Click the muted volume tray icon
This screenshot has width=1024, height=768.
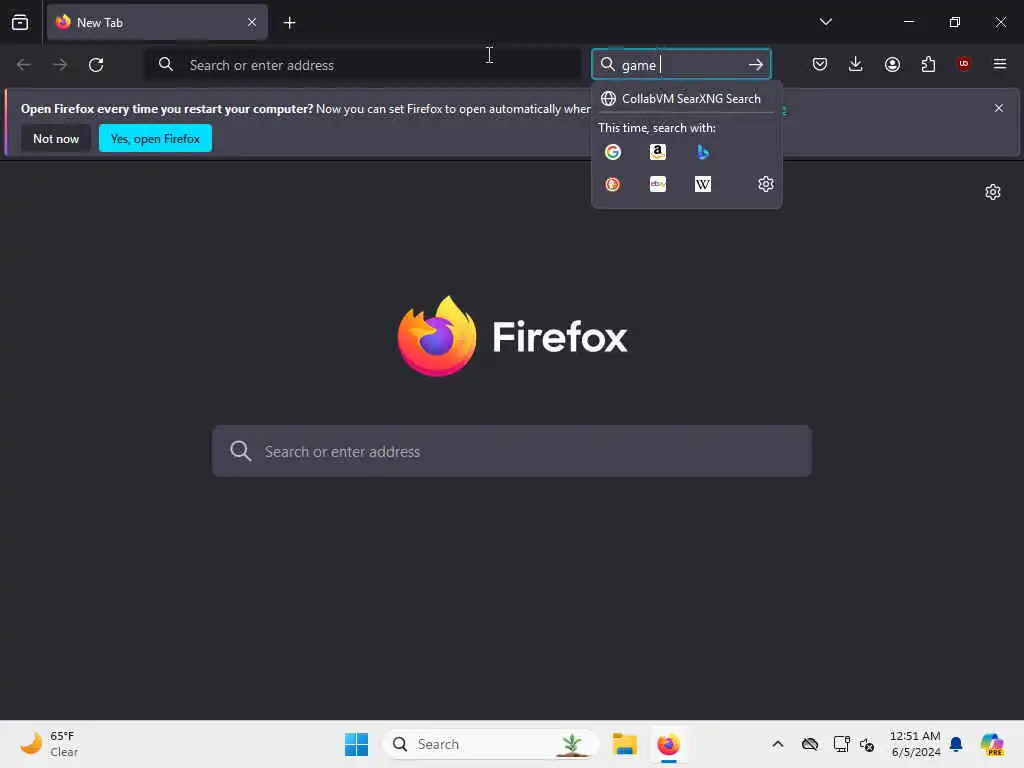(x=867, y=744)
